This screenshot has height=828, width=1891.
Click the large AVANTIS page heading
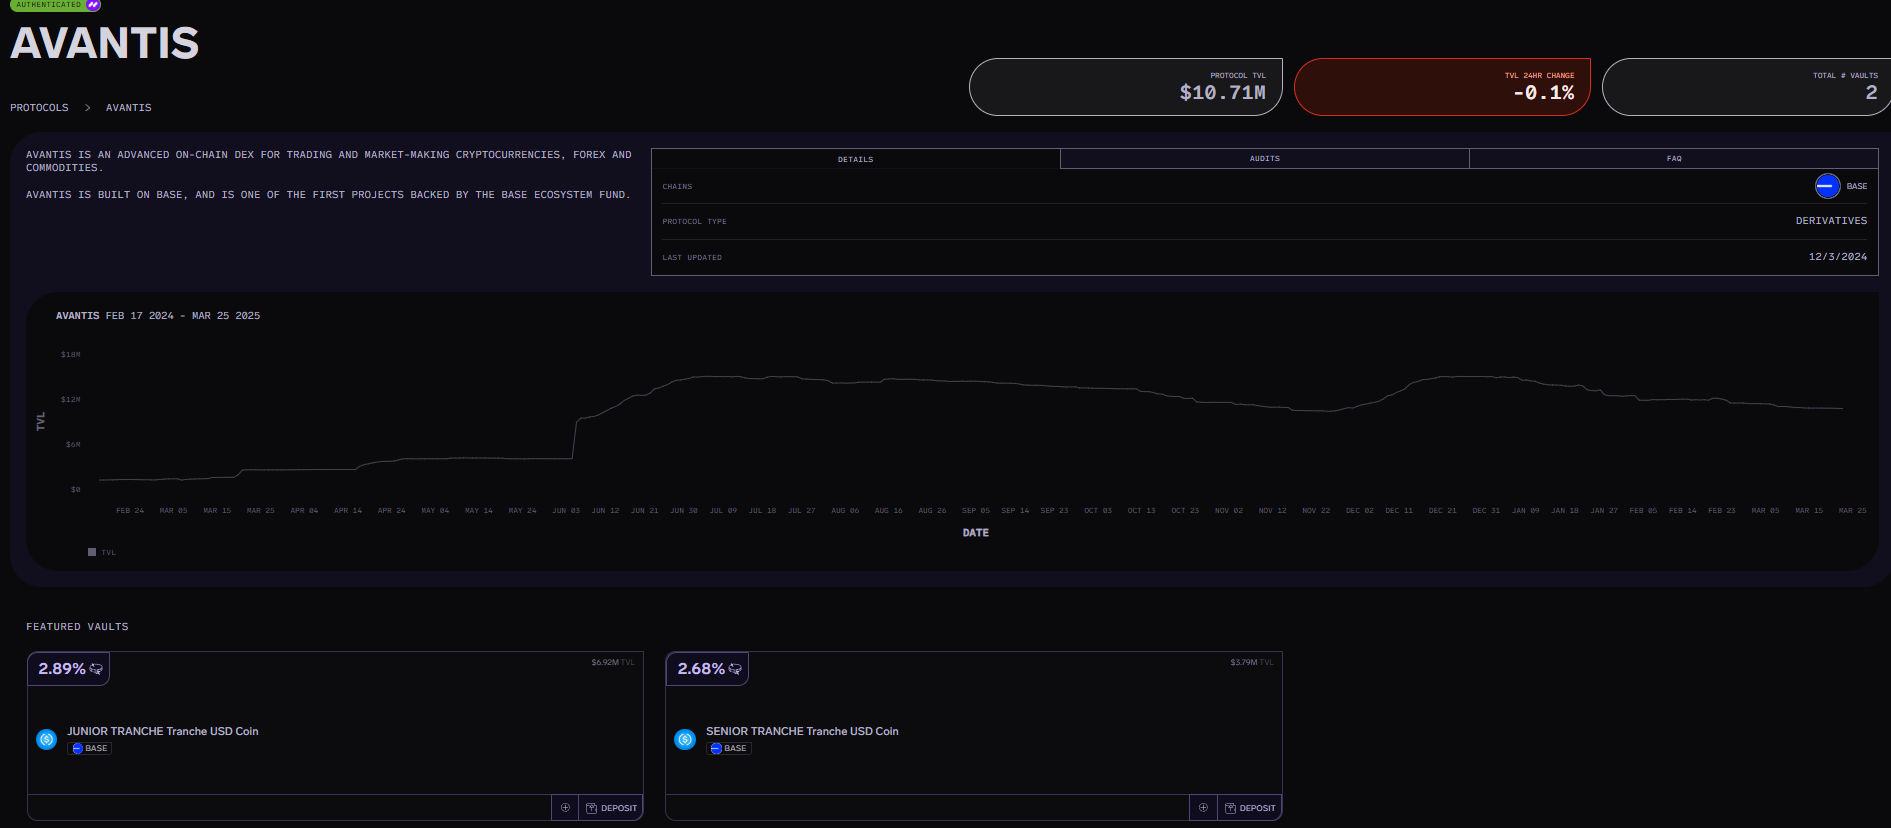[105, 43]
